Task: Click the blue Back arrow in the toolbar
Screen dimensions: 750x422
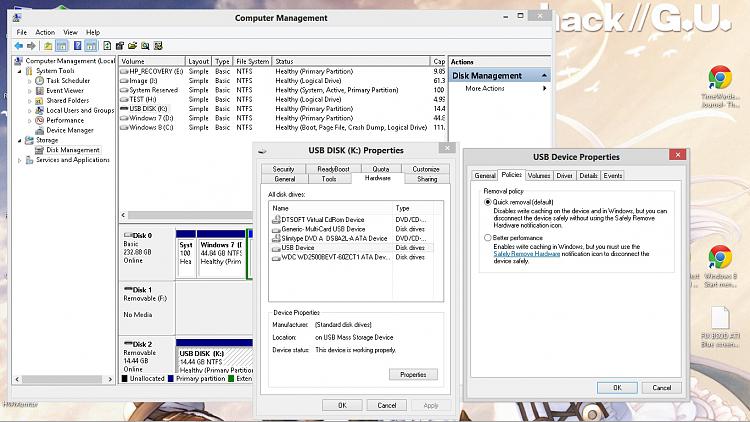Action: tap(19, 46)
